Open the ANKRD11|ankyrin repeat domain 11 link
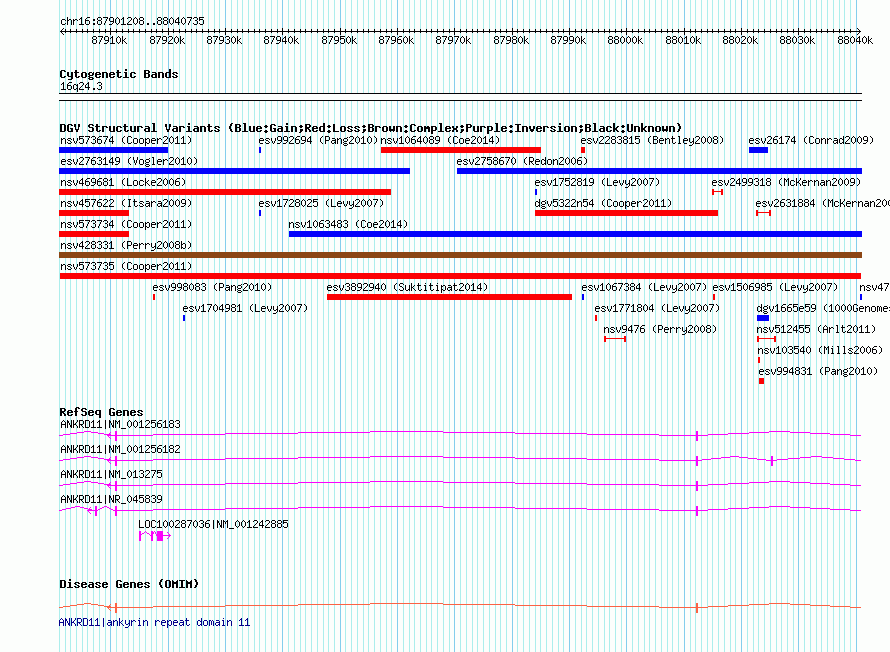The image size is (890, 652). tap(154, 622)
